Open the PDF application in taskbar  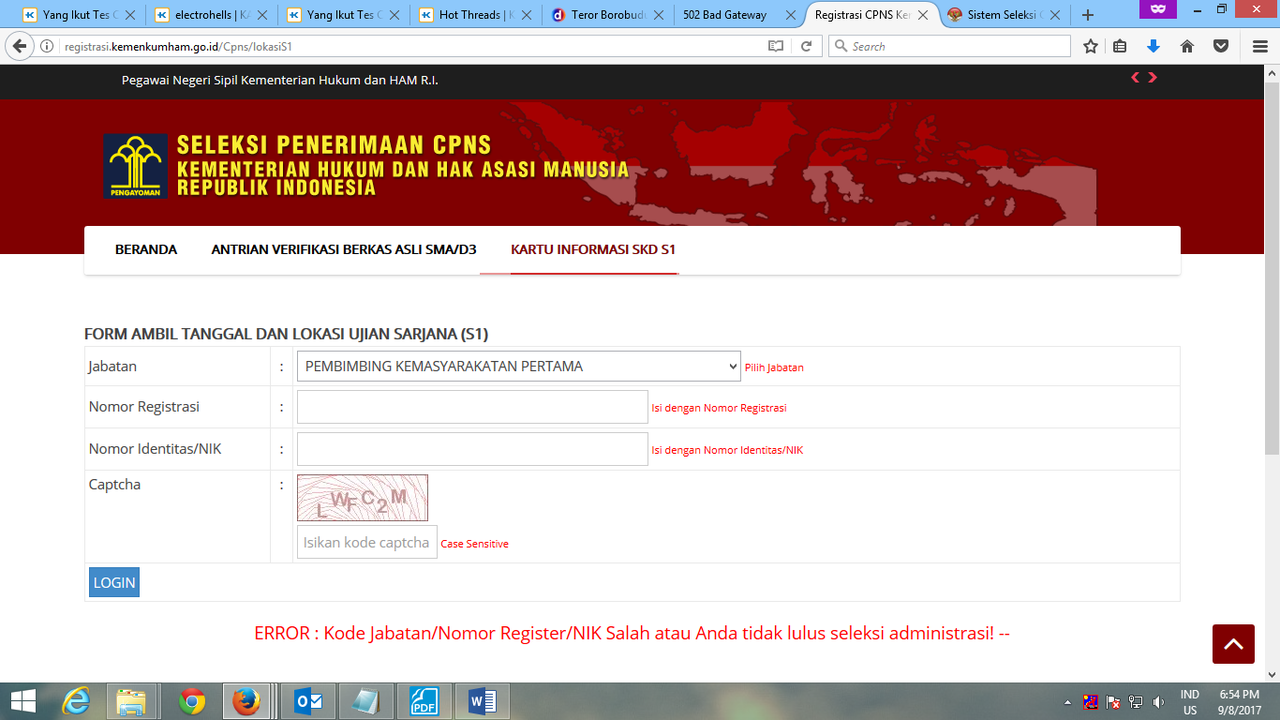425,701
